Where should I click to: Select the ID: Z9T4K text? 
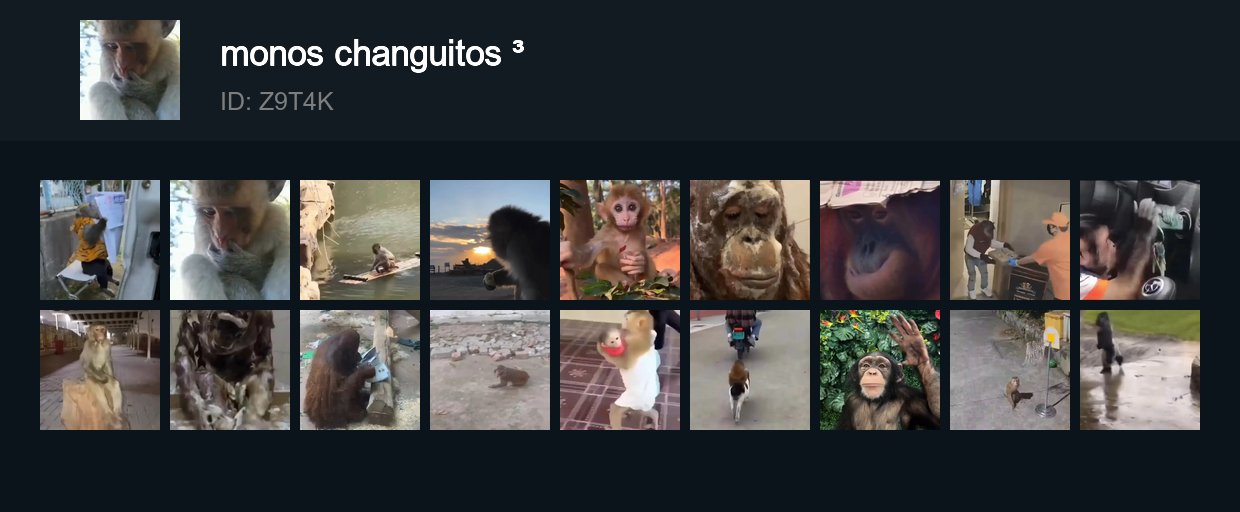pyautogui.click(x=277, y=101)
